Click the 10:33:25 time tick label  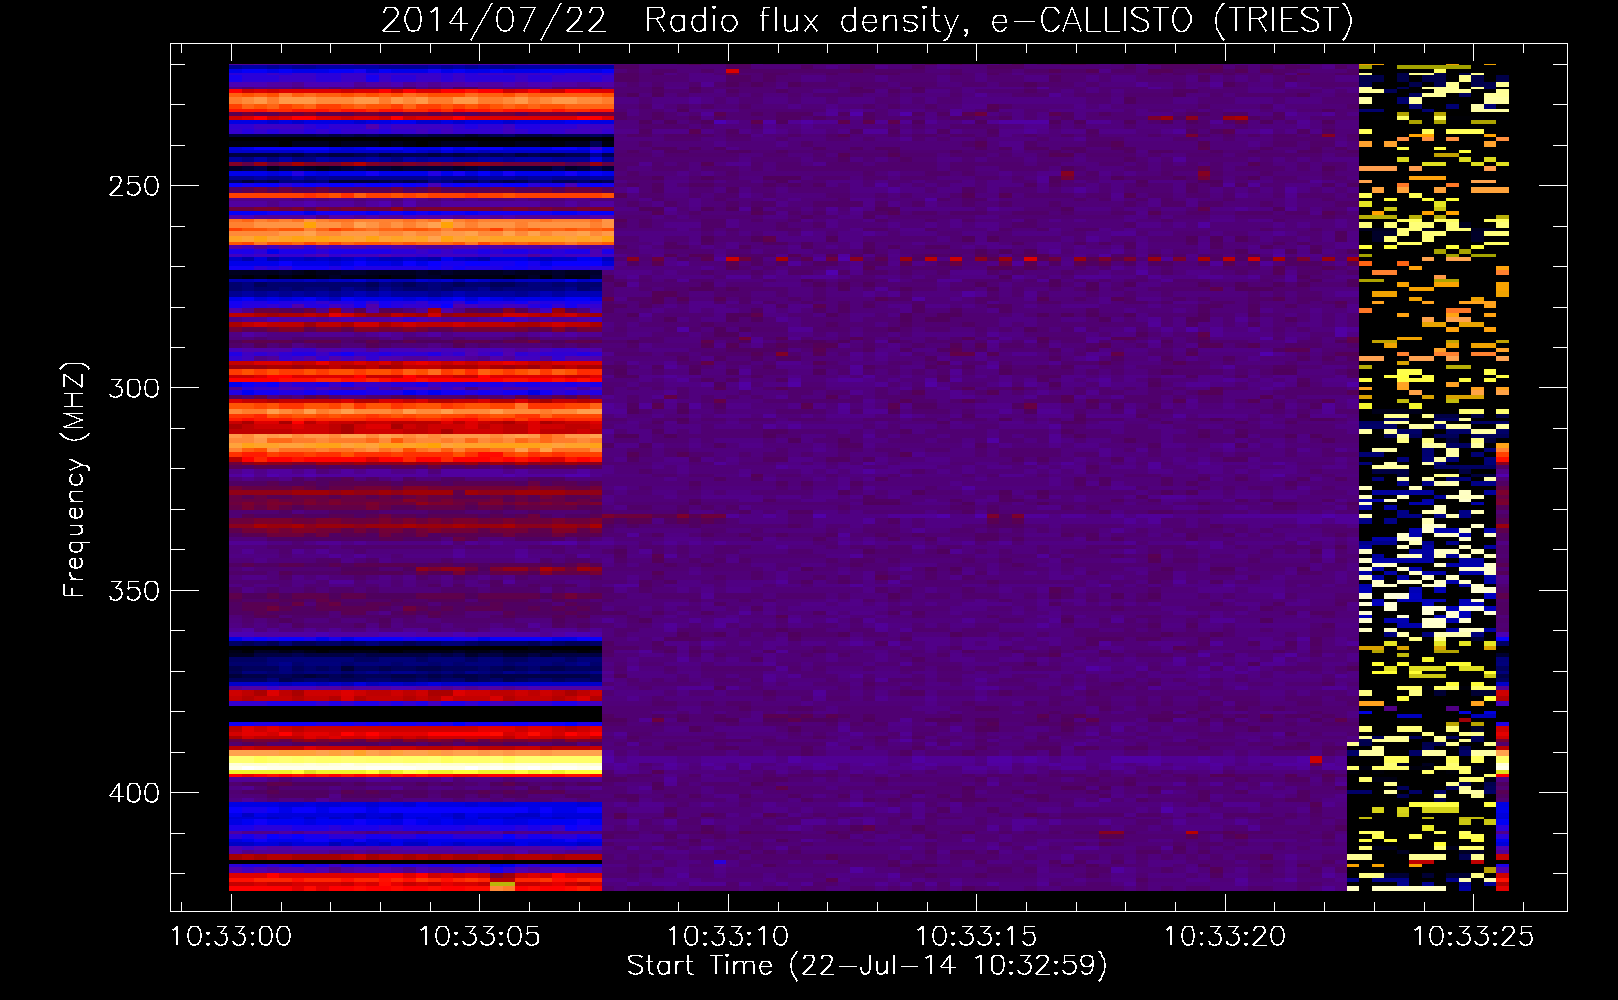coord(1473,936)
